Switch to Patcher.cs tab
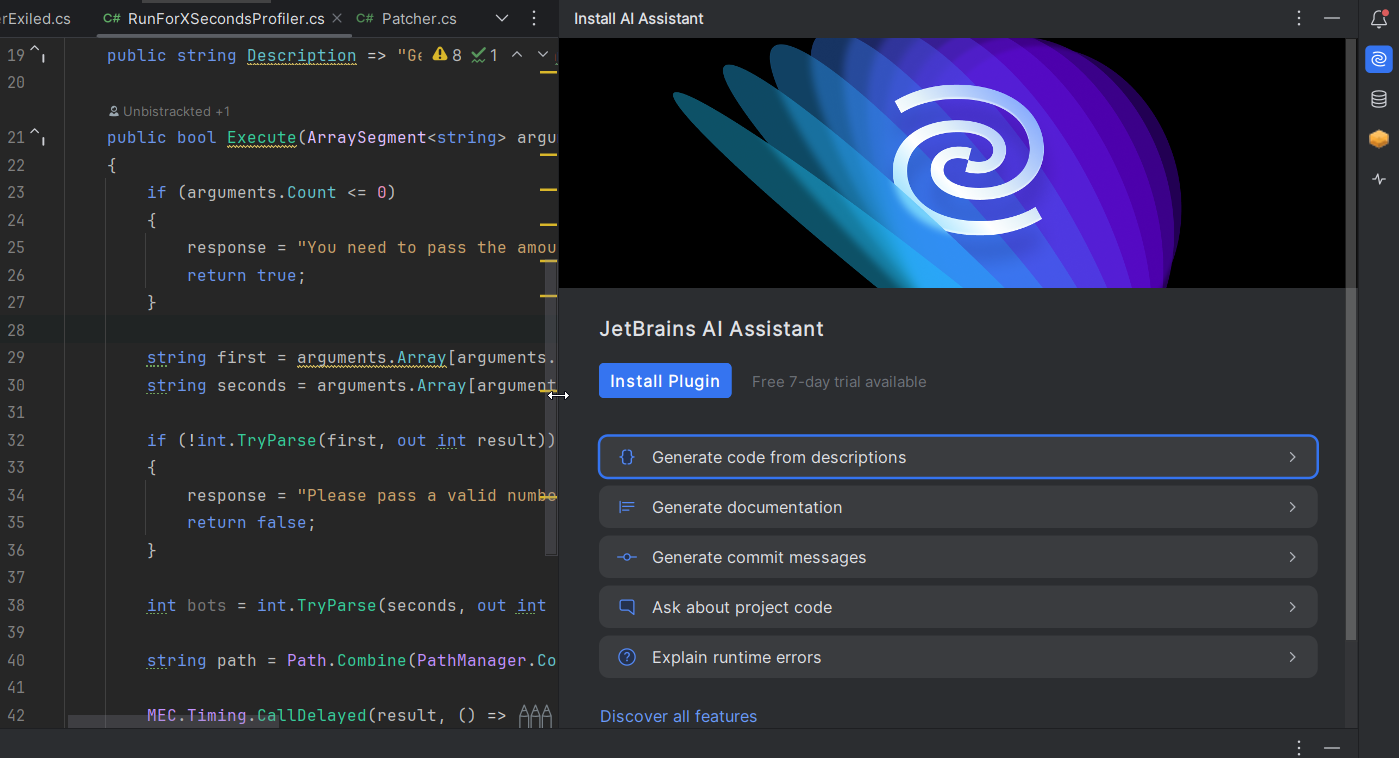 click(406, 18)
